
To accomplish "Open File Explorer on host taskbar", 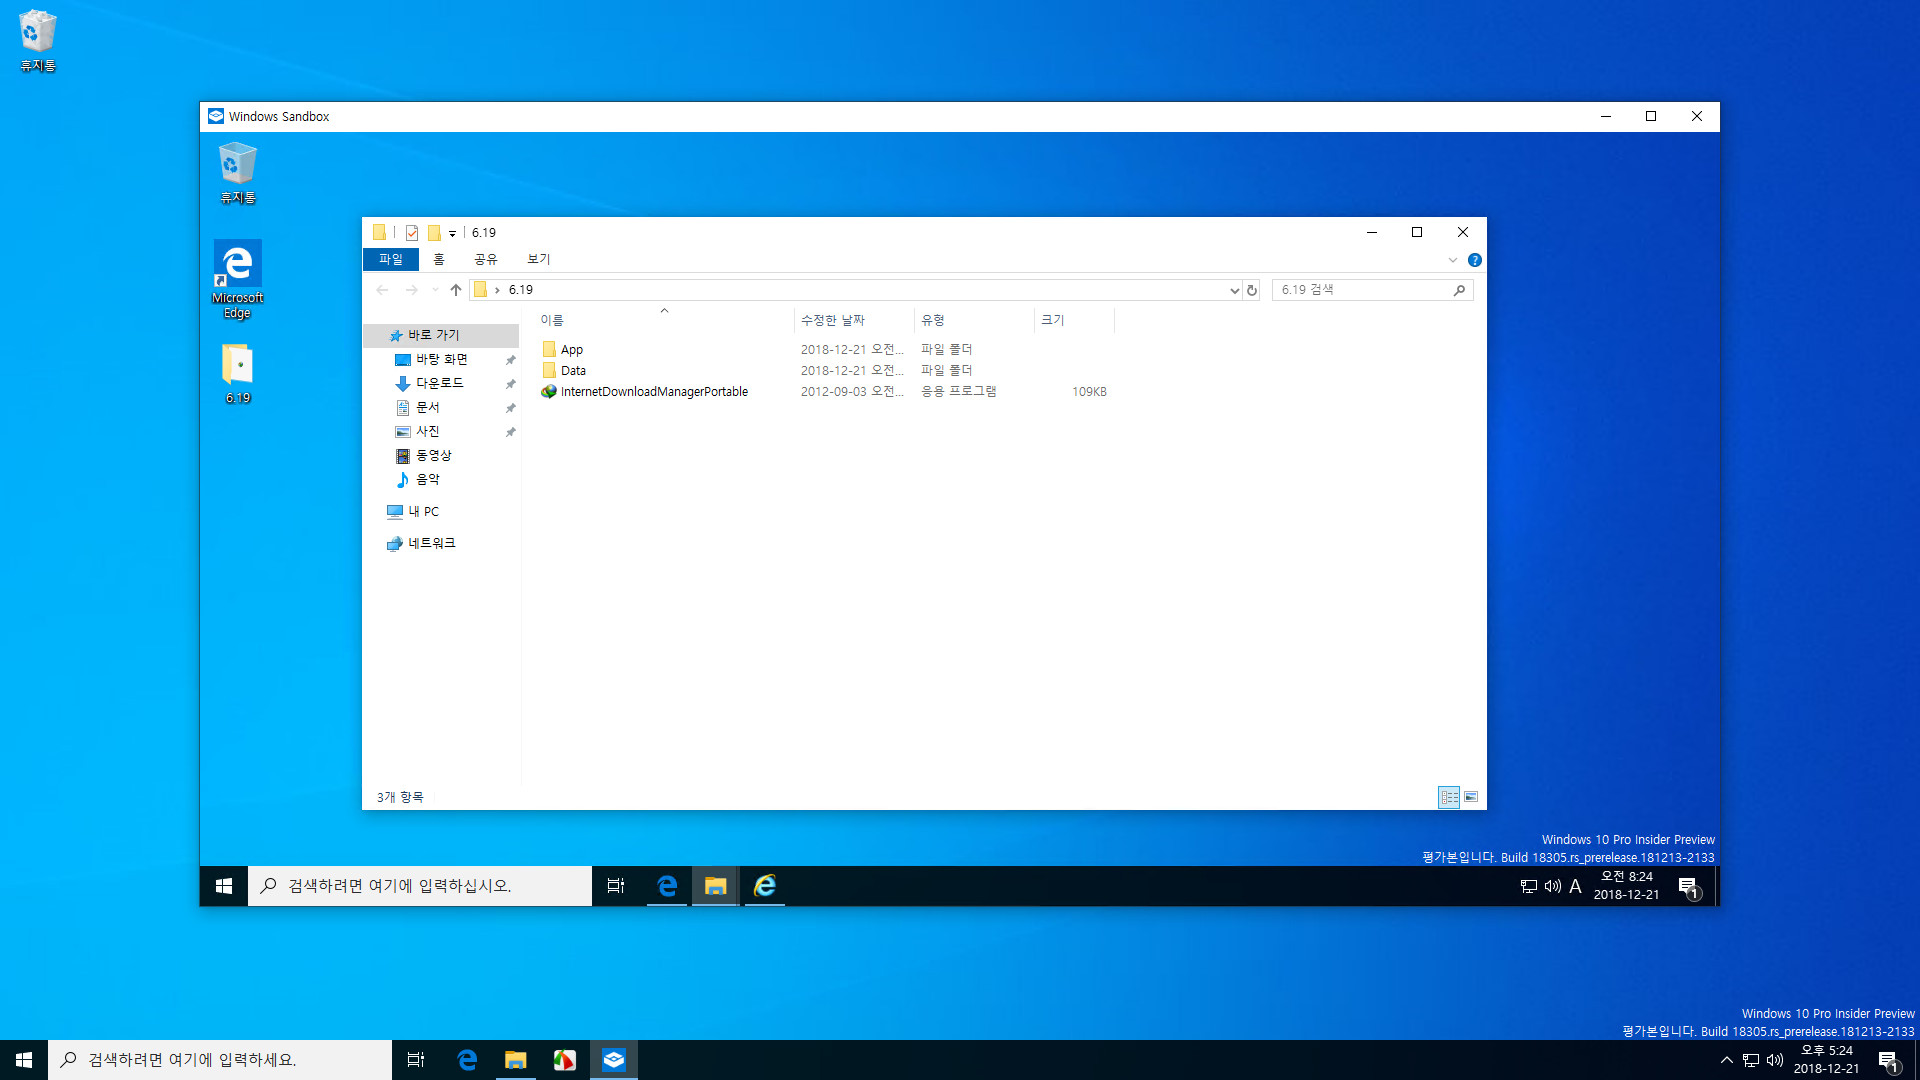I will (x=515, y=1060).
